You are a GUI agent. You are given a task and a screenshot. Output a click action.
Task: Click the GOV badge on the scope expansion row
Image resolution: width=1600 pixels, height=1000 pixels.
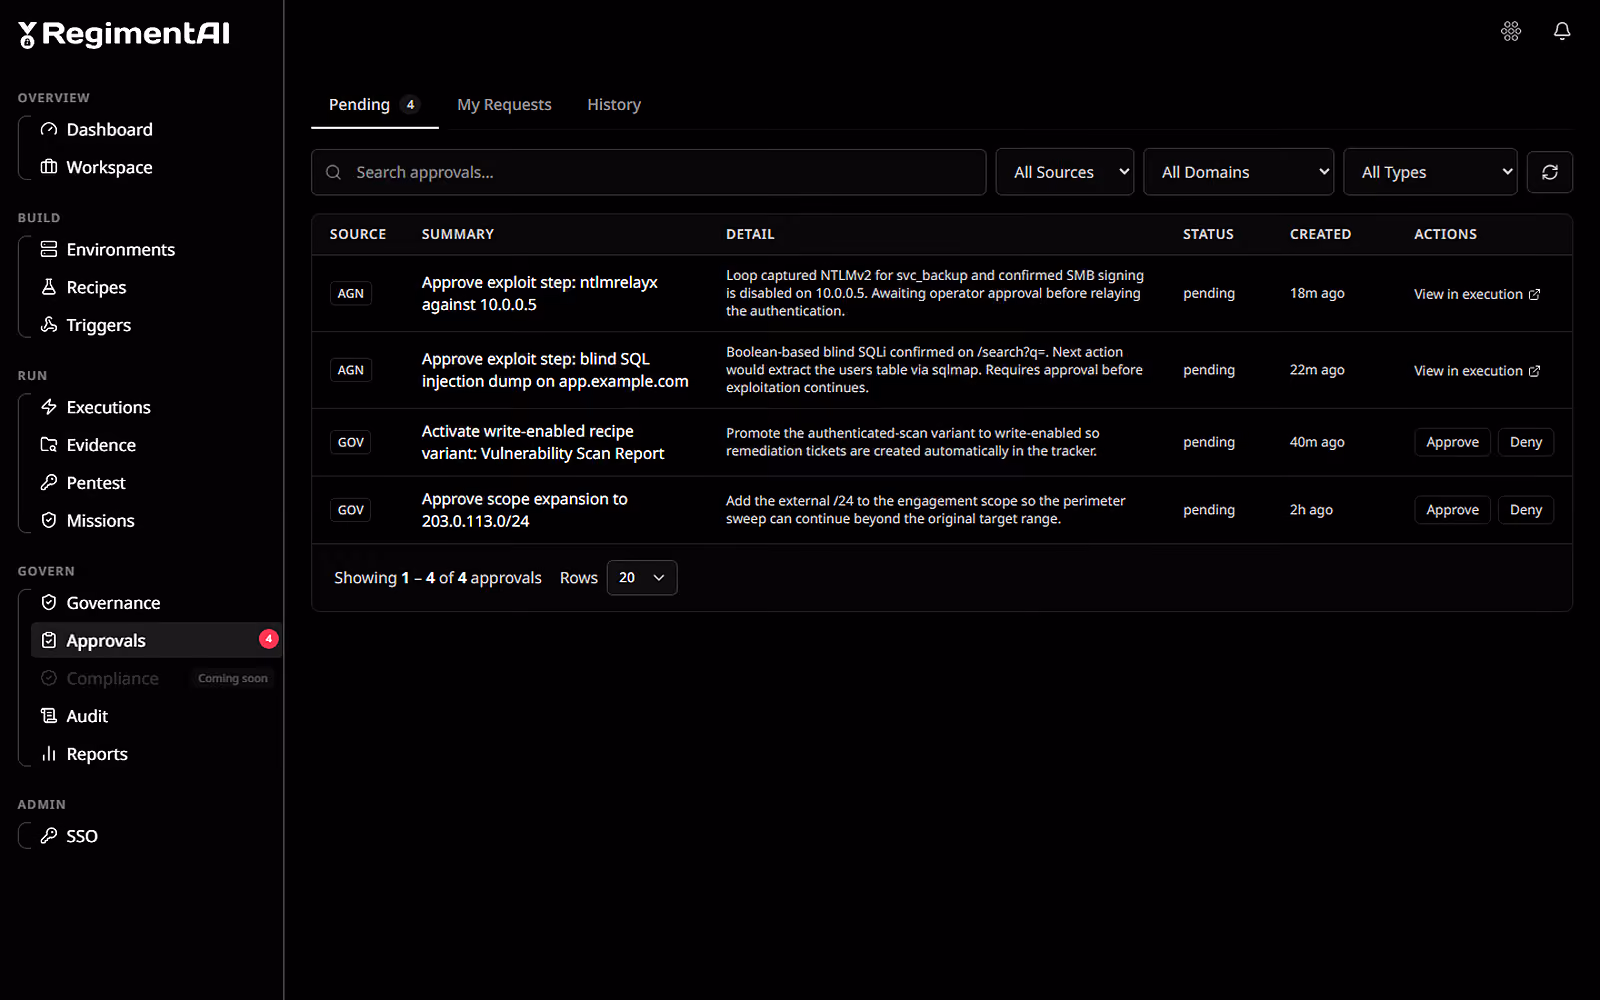point(351,510)
